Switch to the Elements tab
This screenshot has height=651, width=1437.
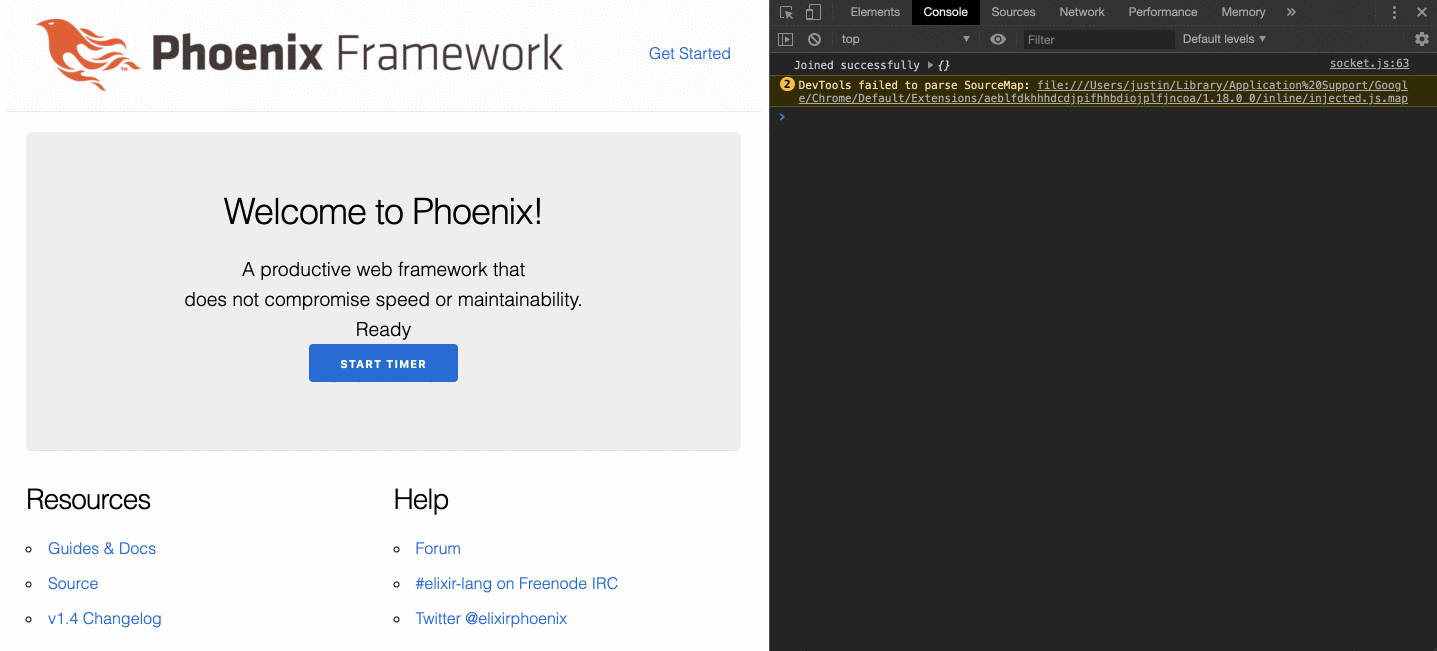point(875,12)
